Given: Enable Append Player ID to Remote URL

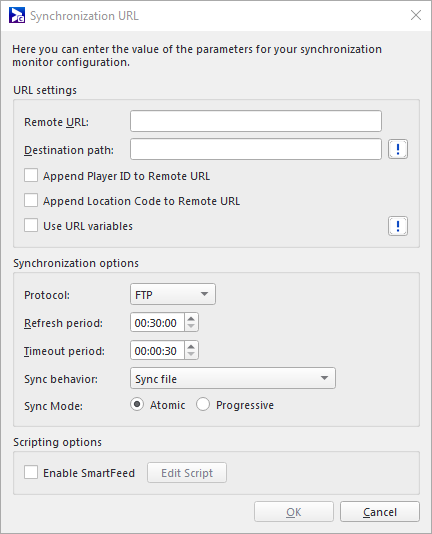Looking at the screenshot, I should pos(31,176).
